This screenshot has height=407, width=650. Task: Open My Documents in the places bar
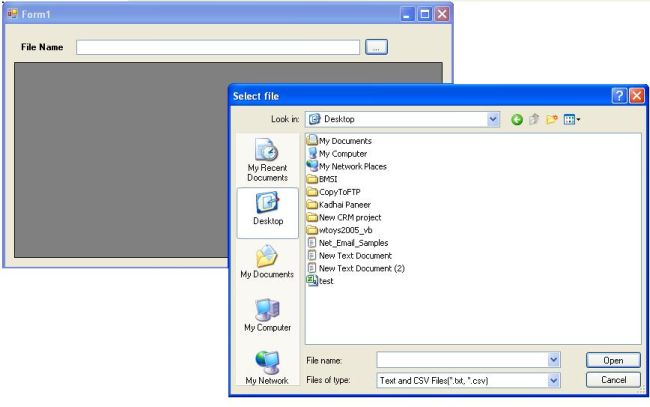(267, 262)
